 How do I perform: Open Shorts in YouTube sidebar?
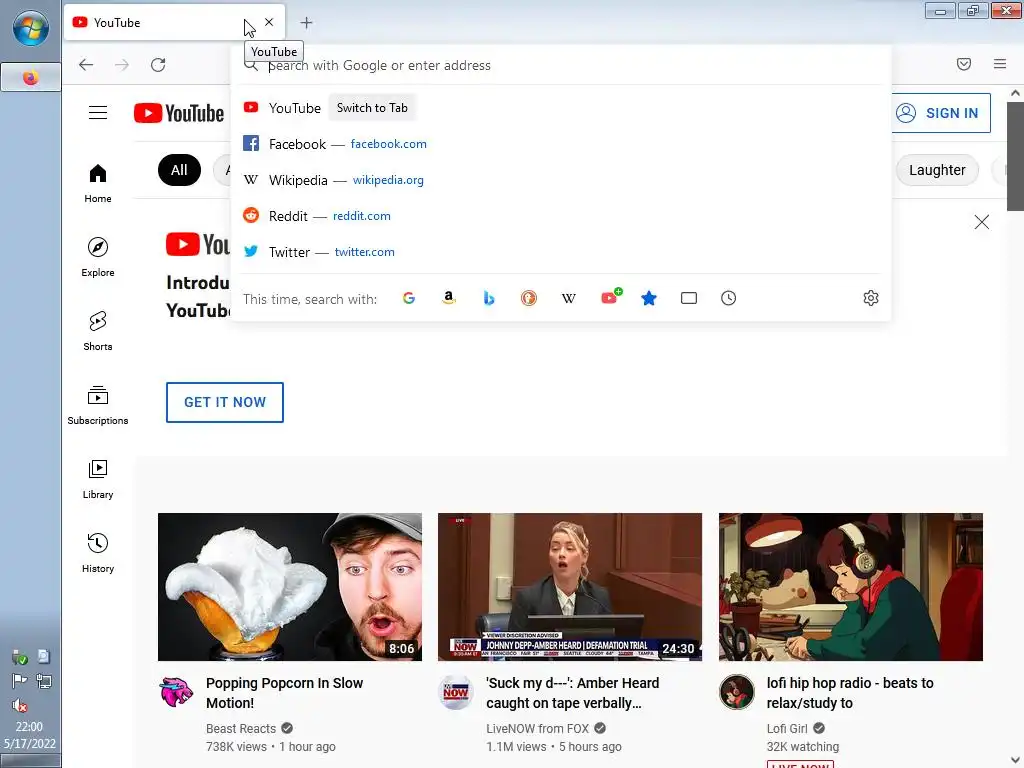(98, 331)
